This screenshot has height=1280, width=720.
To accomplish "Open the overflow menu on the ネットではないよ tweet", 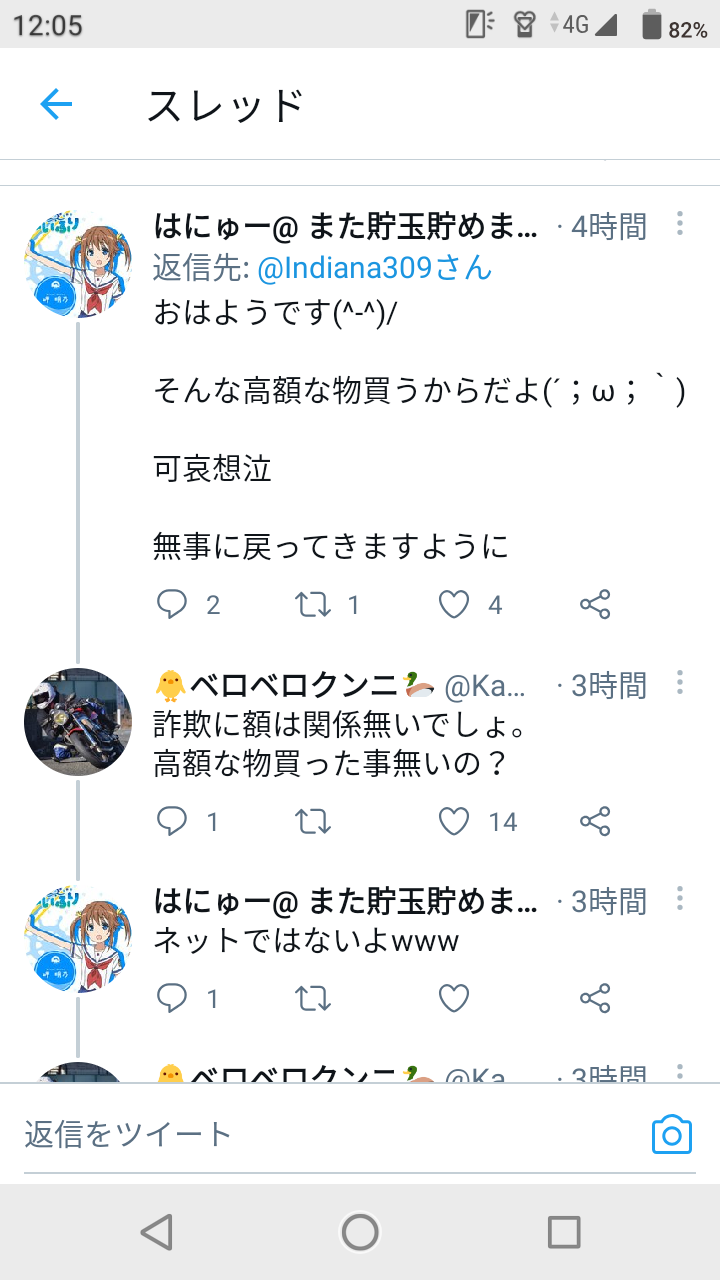I will (680, 899).
